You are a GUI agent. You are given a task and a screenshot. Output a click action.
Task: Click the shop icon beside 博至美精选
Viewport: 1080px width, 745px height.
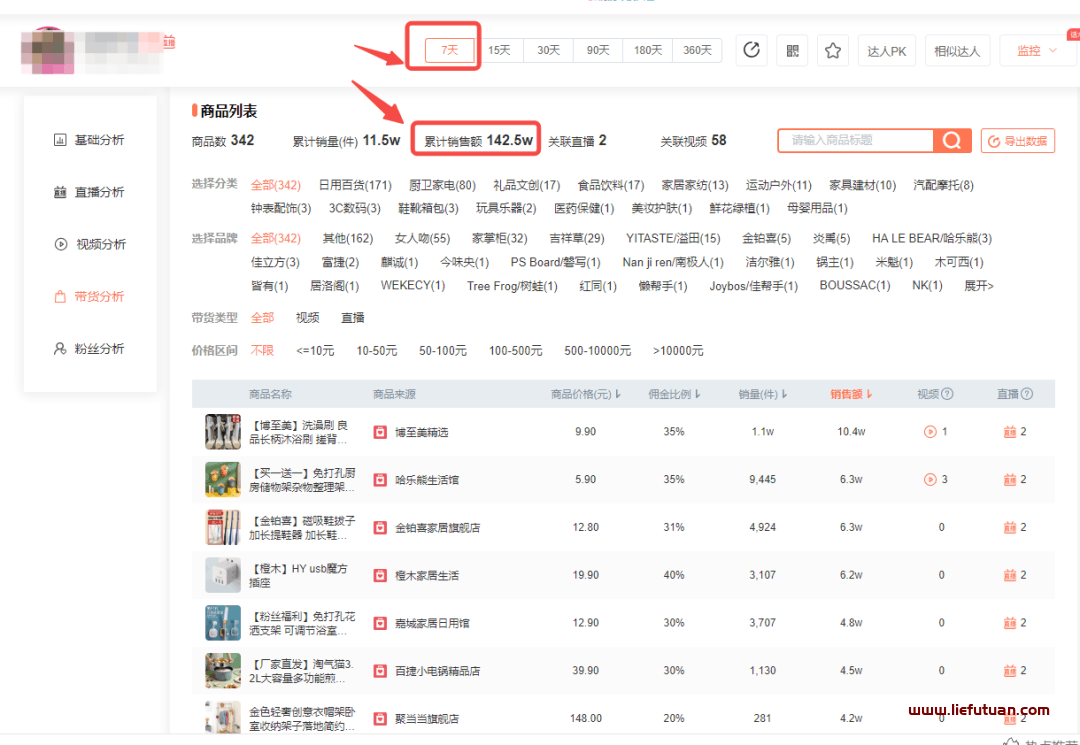(x=380, y=432)
